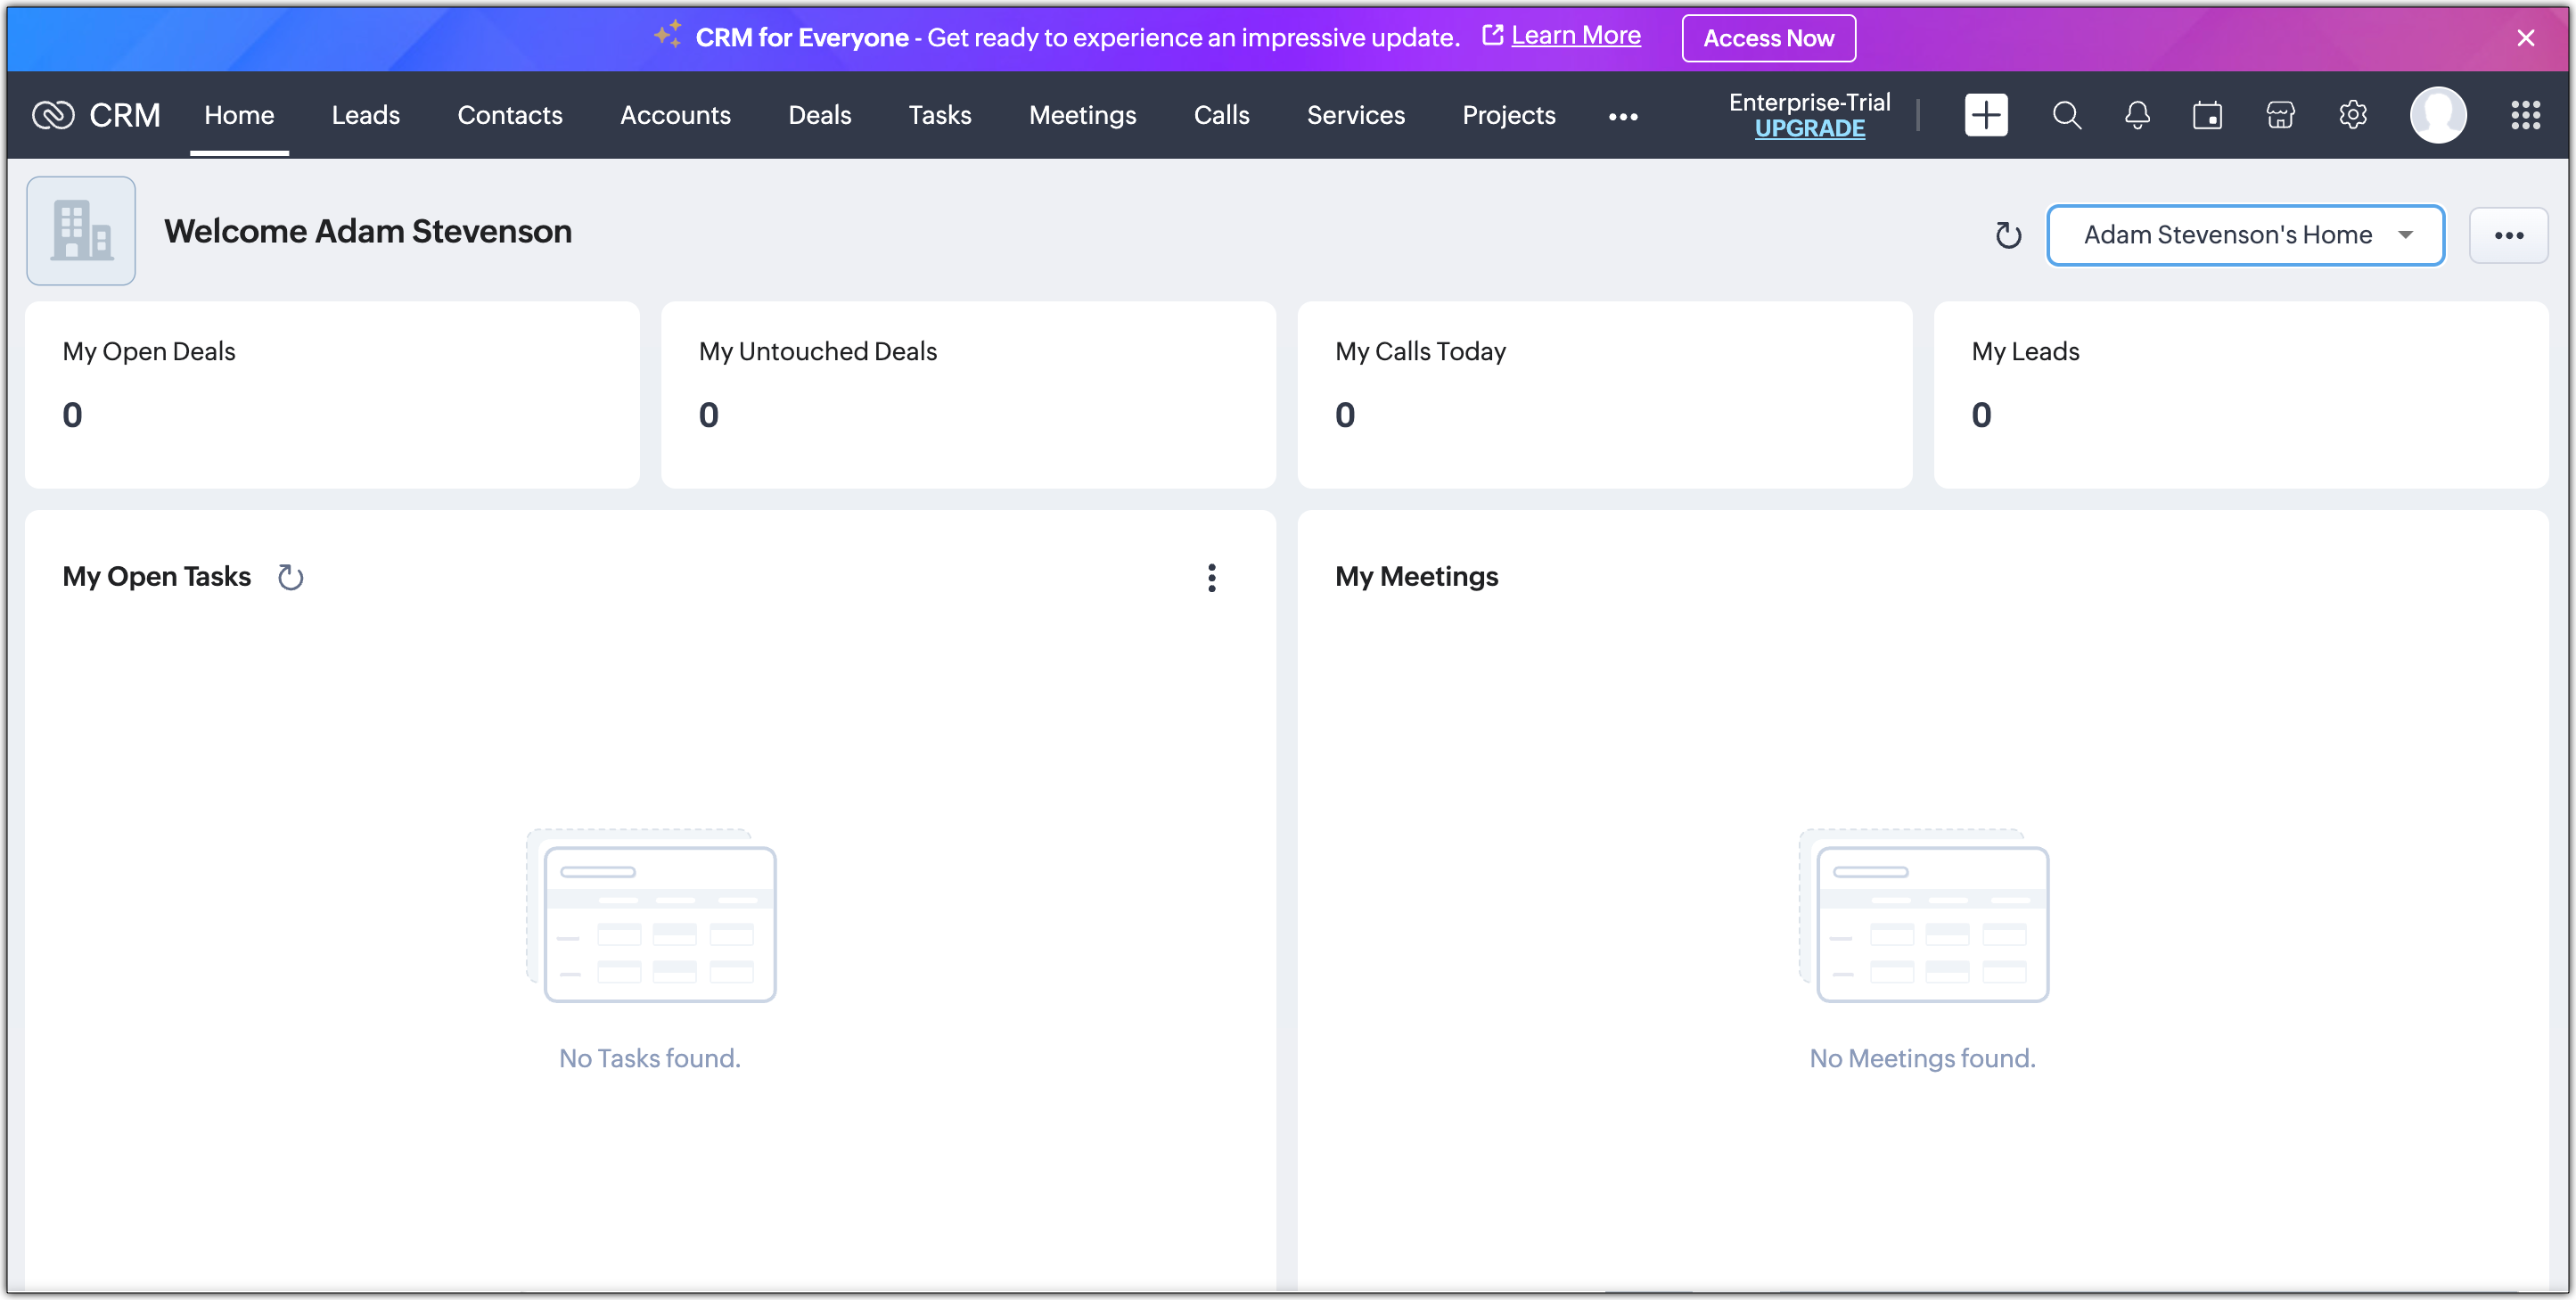Screen dimensions: 2576x1300
Task: Open My Open Tasks vertical dots menu
Action: pos(1211,577)
